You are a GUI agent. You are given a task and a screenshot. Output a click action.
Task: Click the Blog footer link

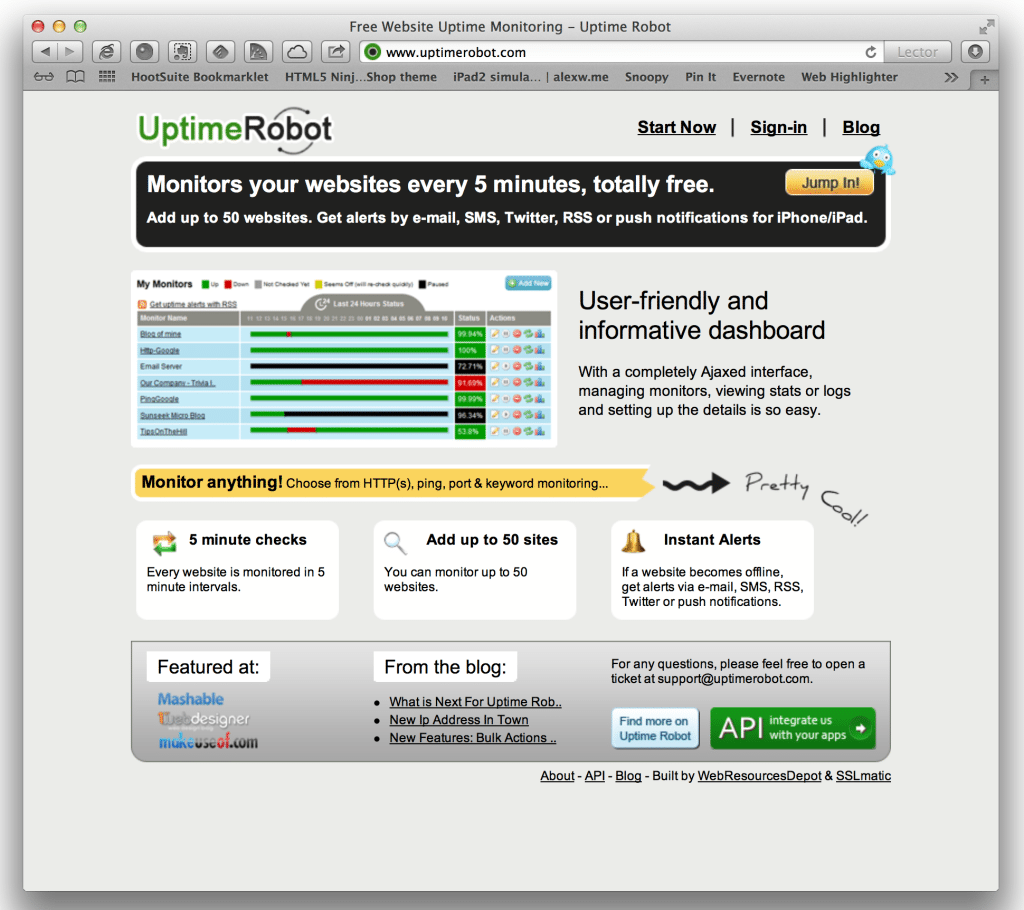628,775
